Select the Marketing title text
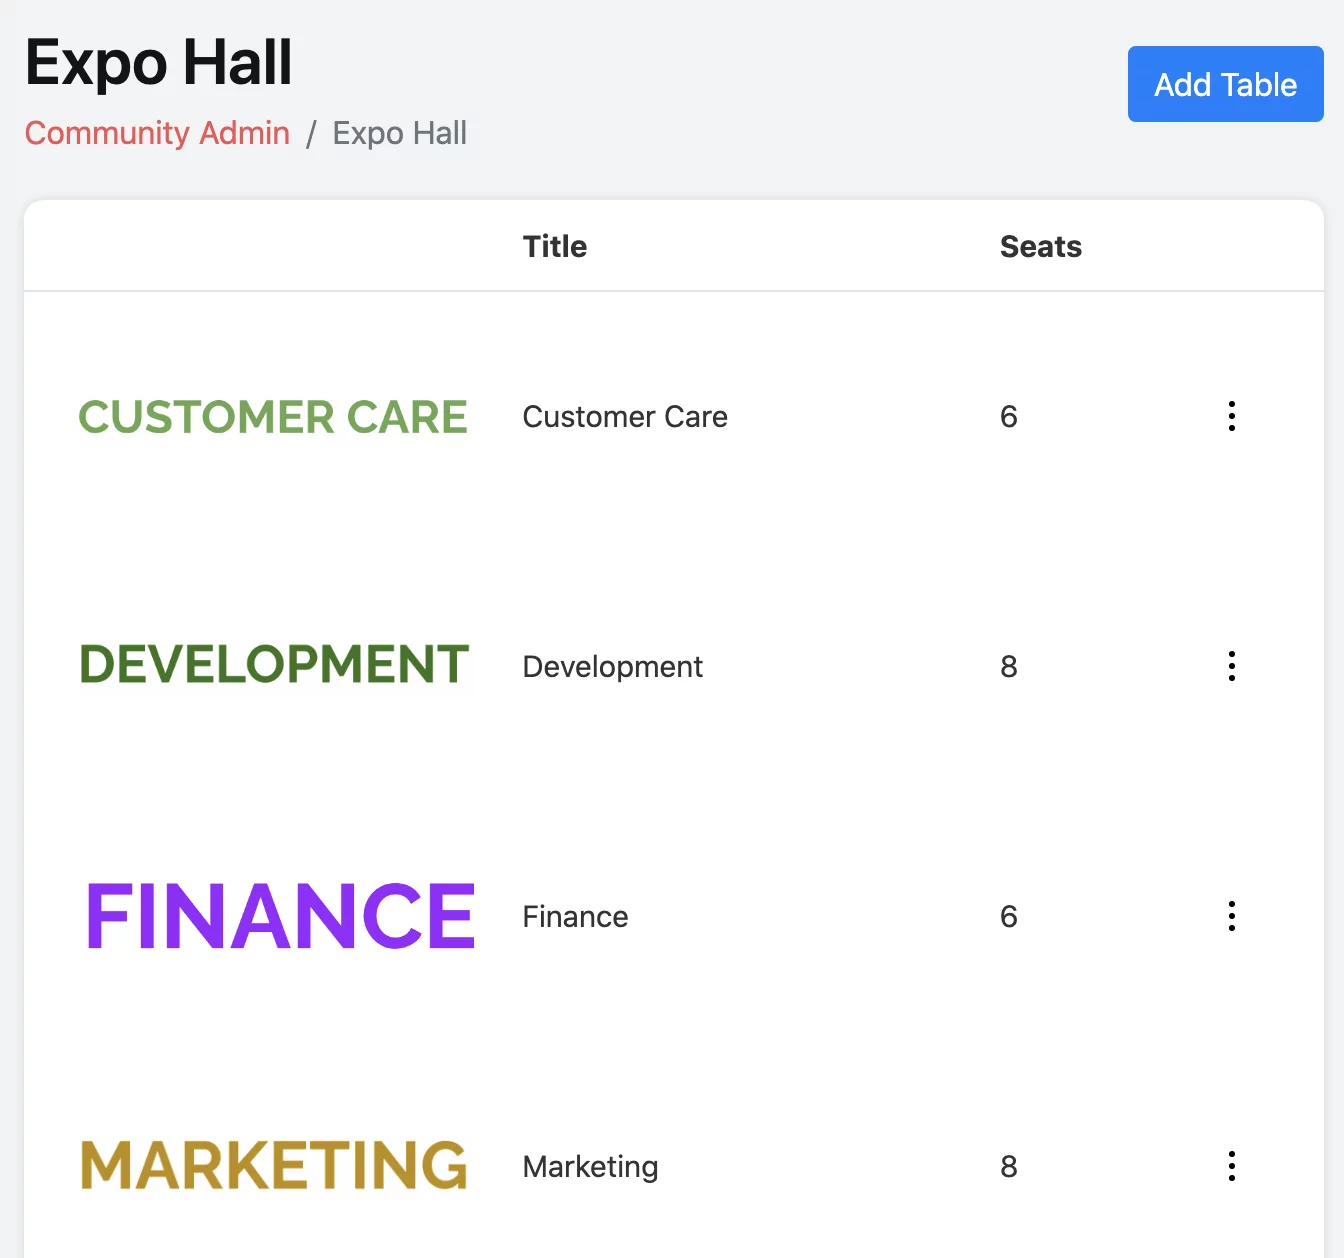Image resolution: width=1344 pixels, height=1258 pixels. coord(590,1167)
